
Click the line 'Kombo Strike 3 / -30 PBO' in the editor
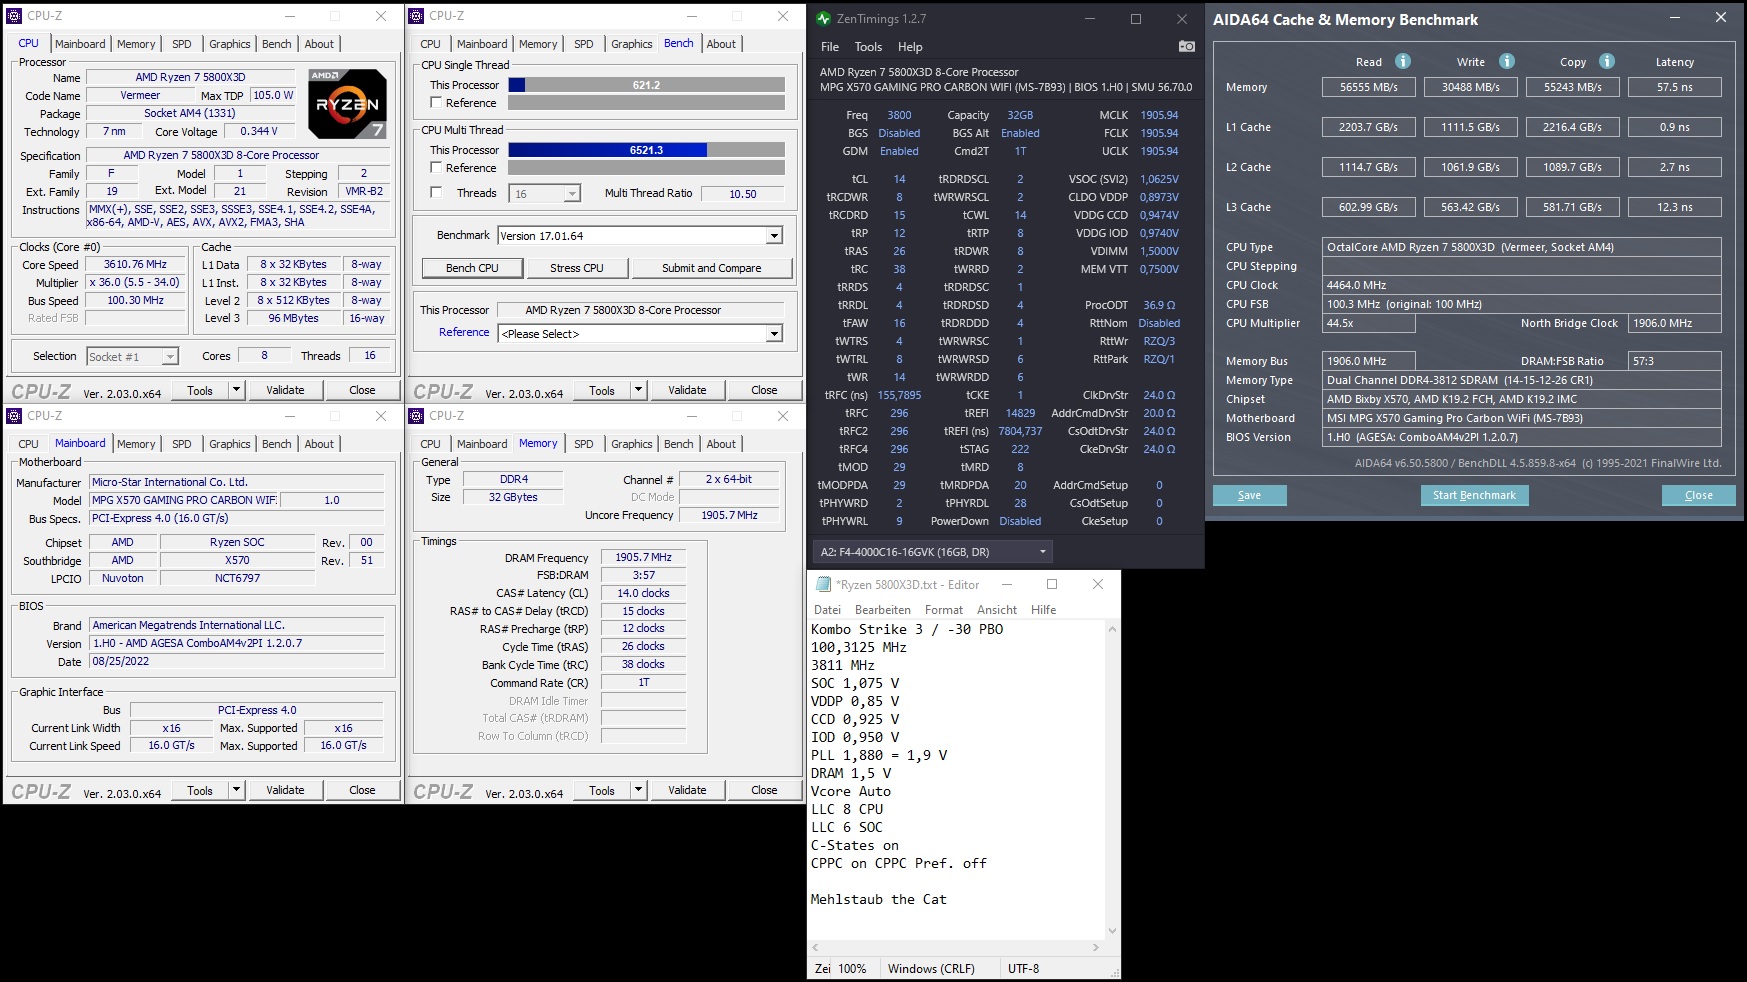point(907,629)
